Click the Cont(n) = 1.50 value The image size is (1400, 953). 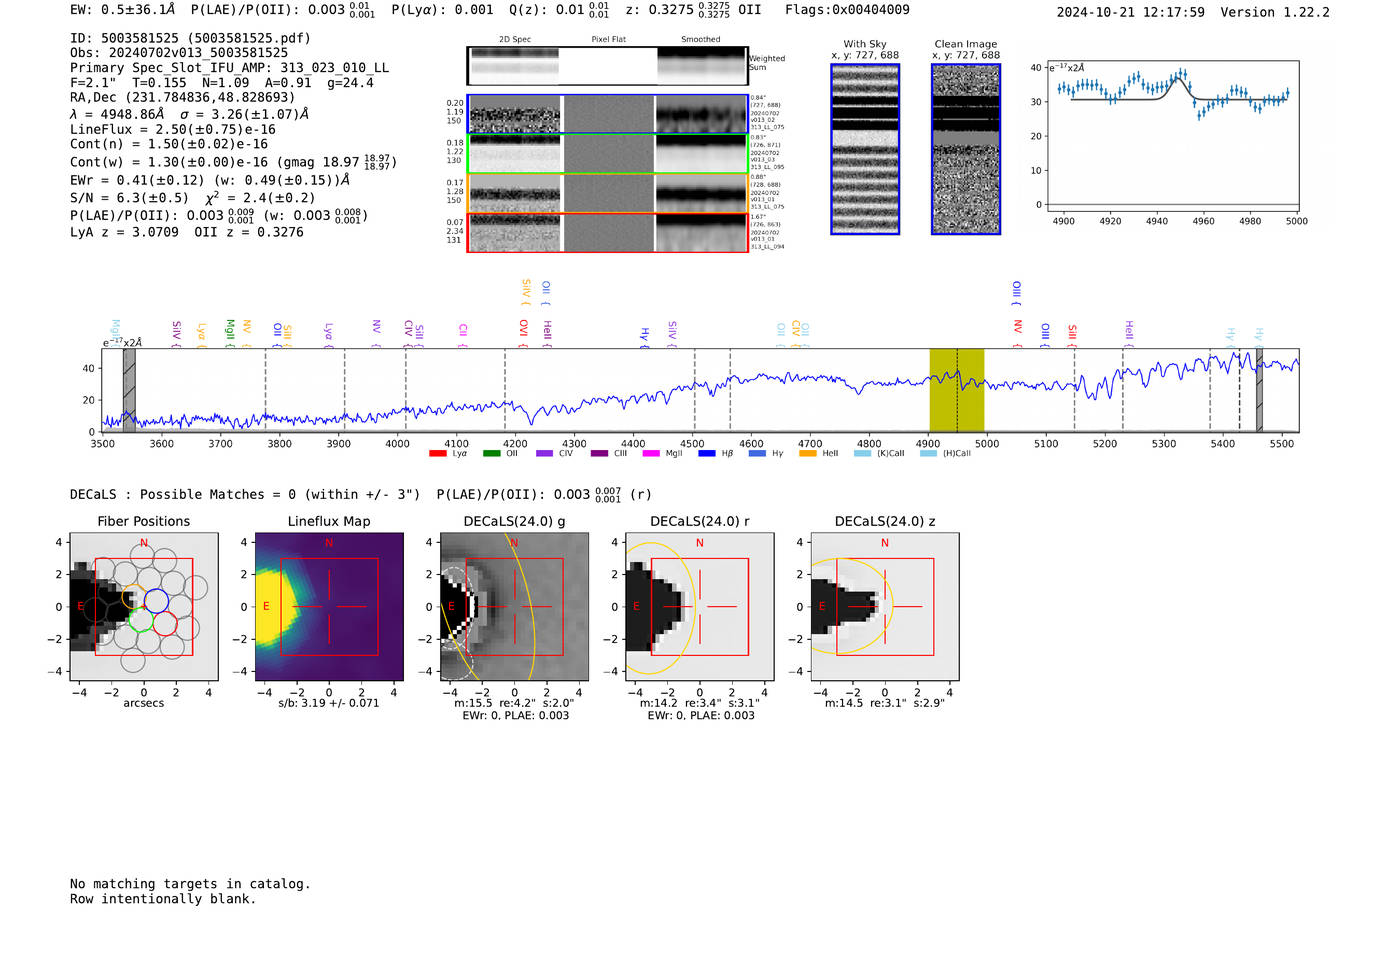[x=169, y=144]
